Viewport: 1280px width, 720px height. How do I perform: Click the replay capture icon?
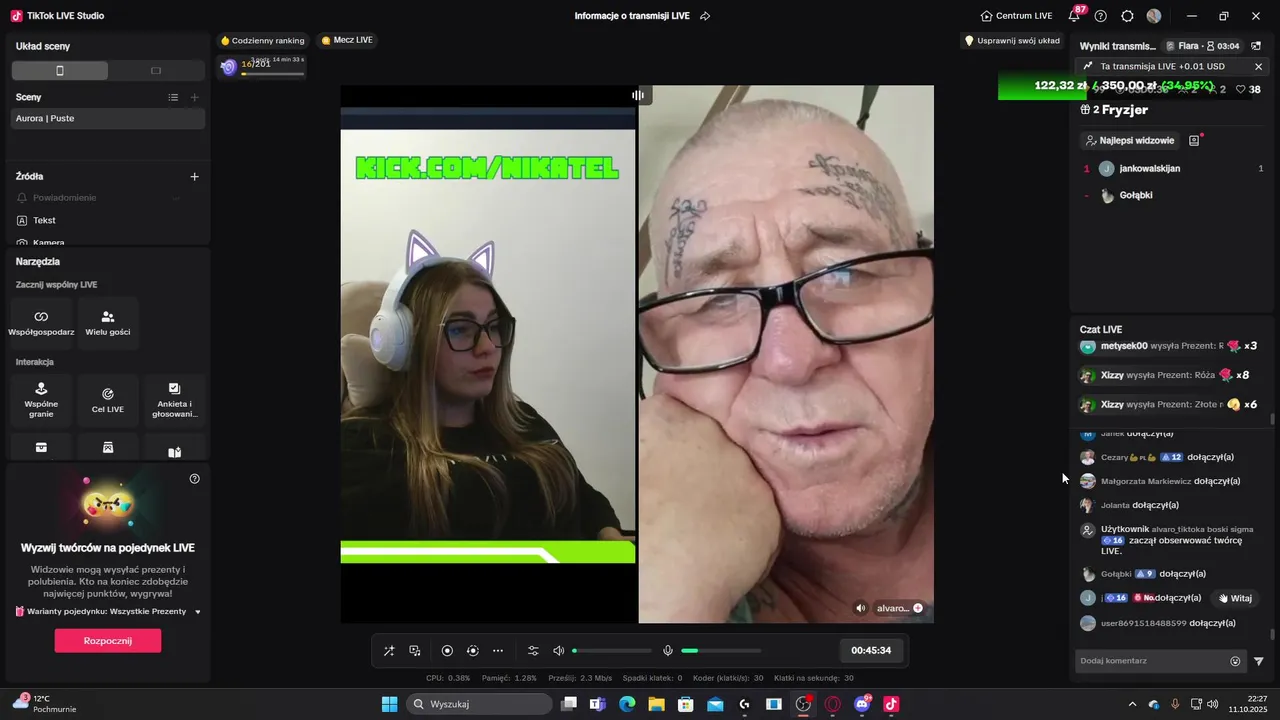pos(473,651)
